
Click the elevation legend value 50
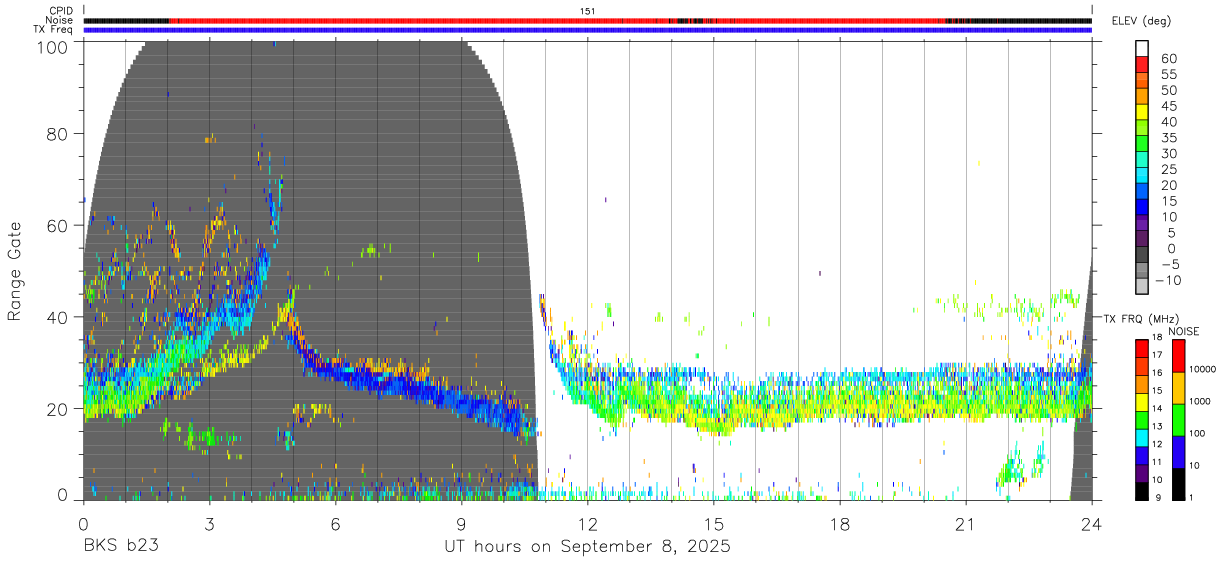click(1167, 91)
